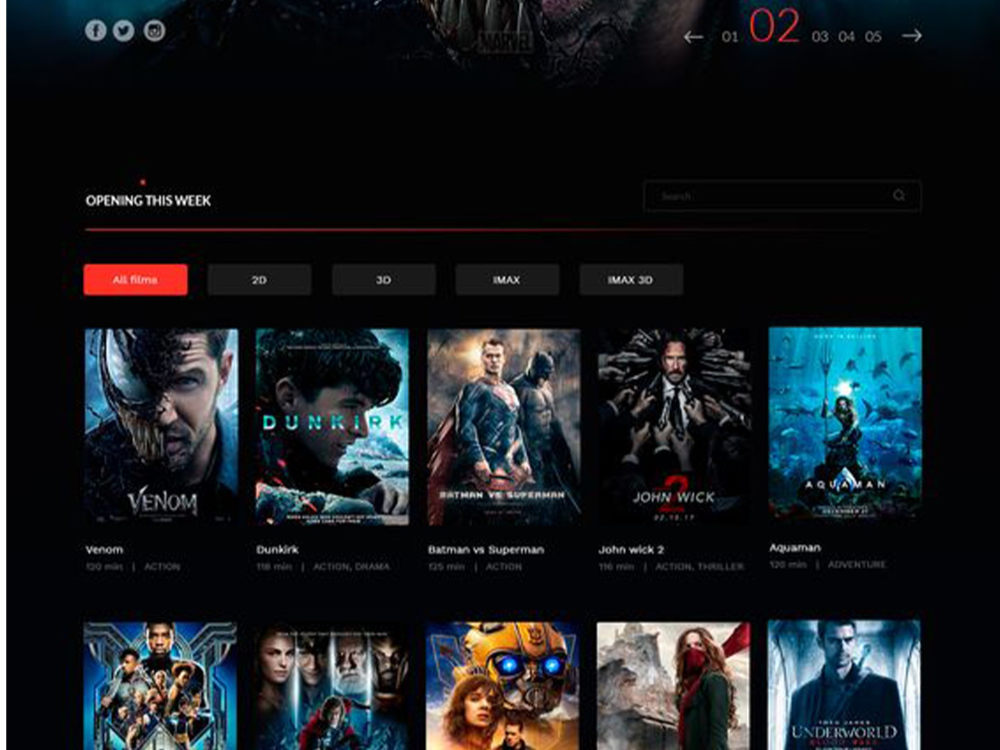Click the OPENING THIS WEEK heading
Screen dimensions: 1000x750
click(x=148, y=200)
